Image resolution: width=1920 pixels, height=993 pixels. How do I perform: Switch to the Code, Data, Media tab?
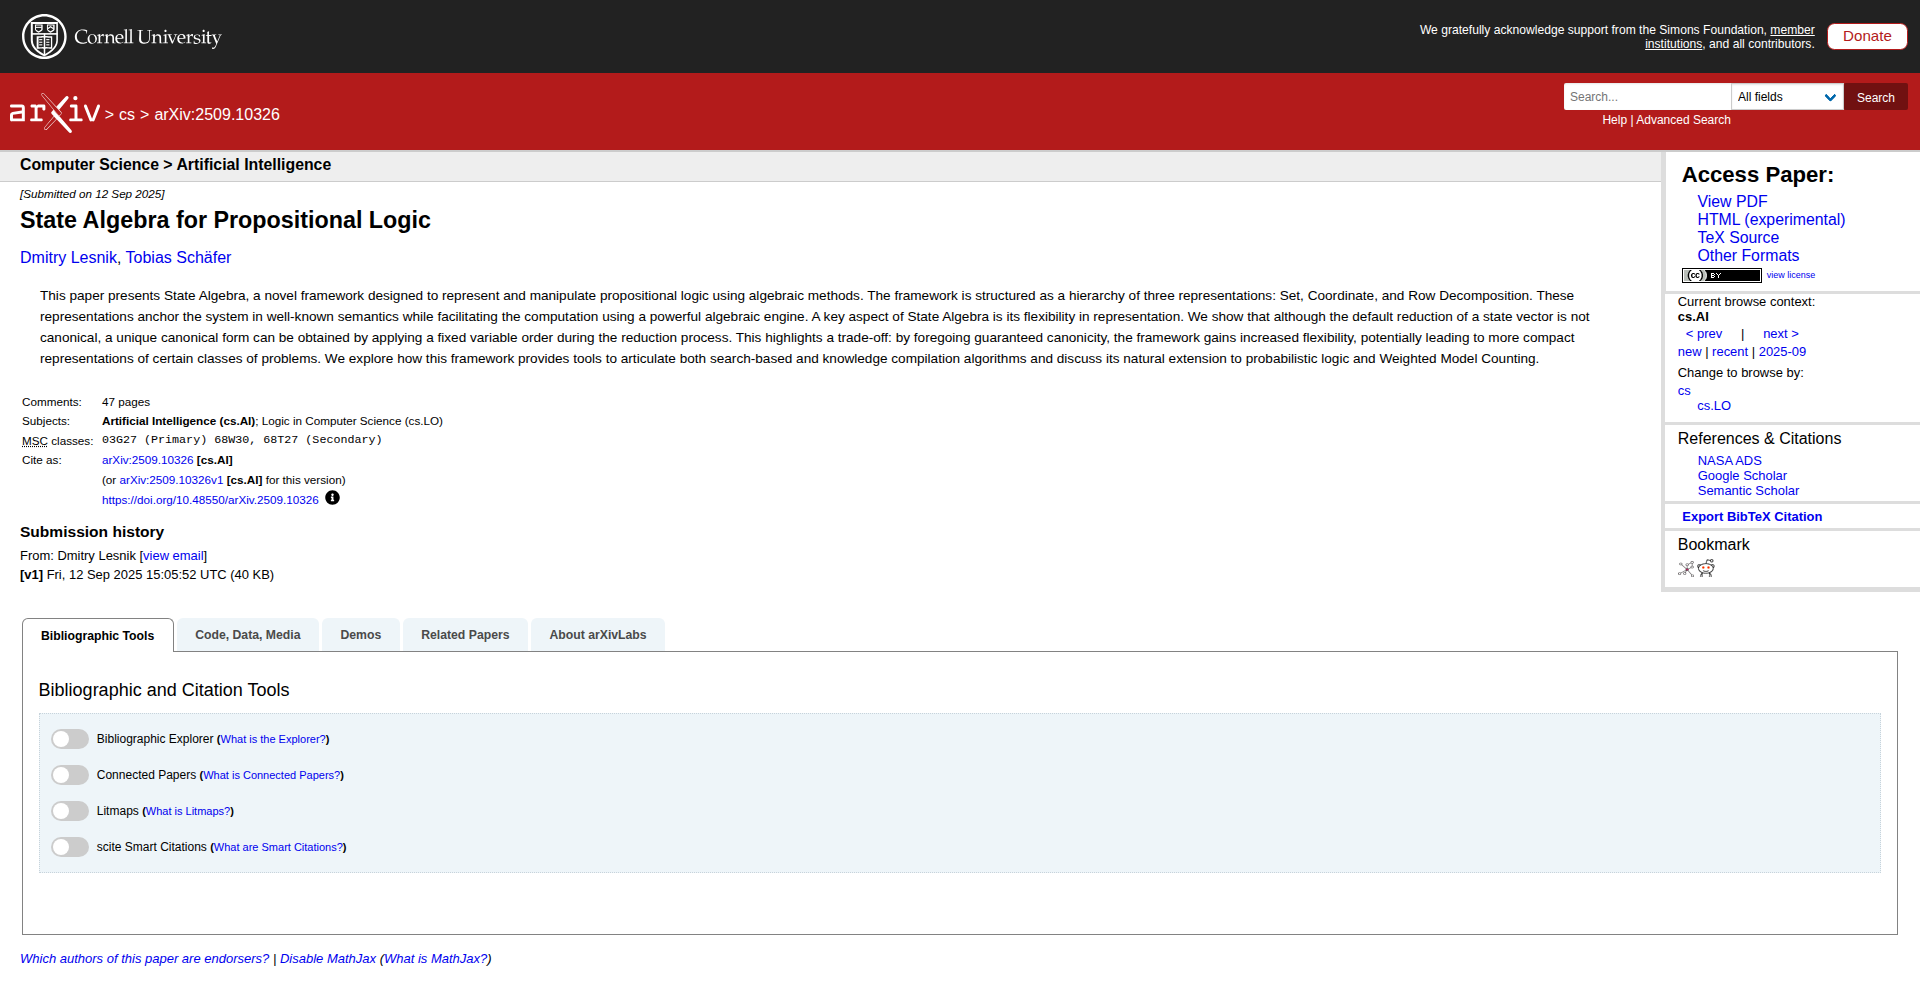coord(248,635)
